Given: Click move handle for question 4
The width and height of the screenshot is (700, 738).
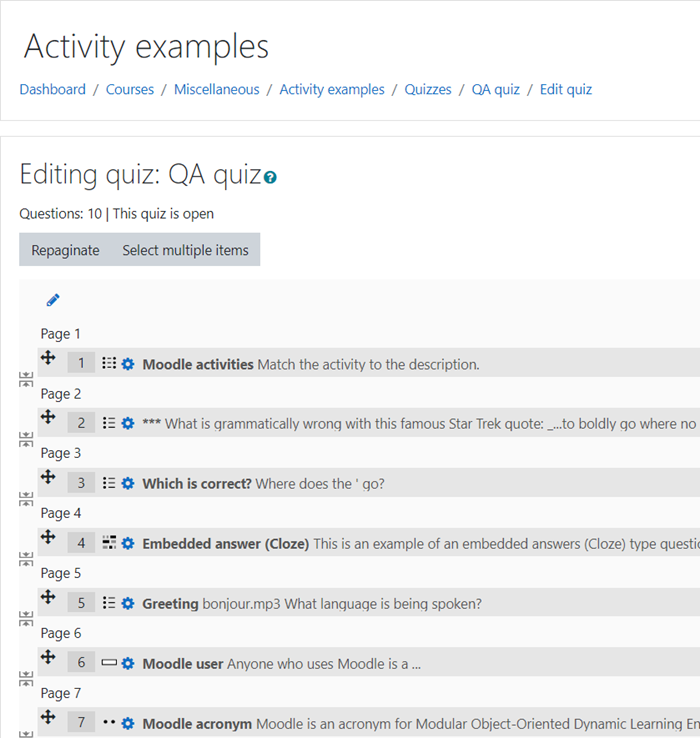Looking at the screenshot, I should coord(48,537).
